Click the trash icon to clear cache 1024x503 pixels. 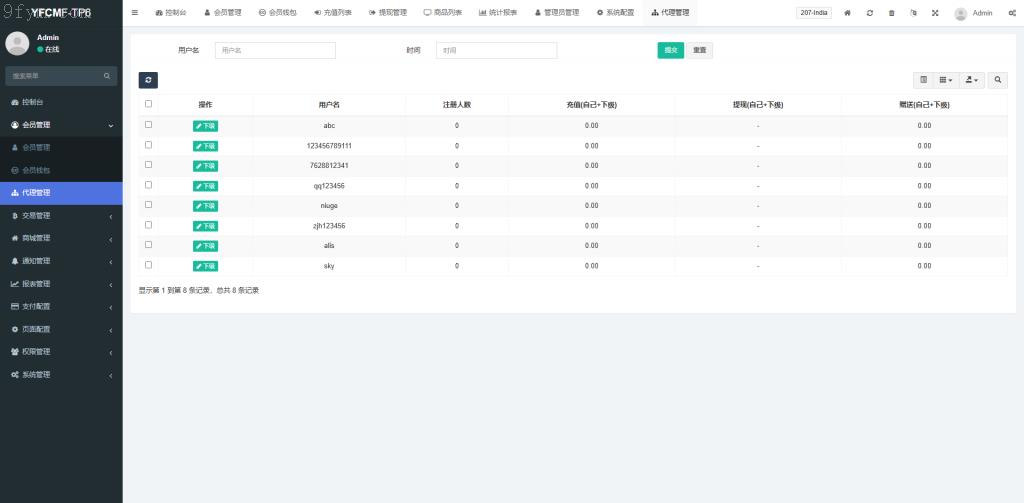tap(891, 13)
